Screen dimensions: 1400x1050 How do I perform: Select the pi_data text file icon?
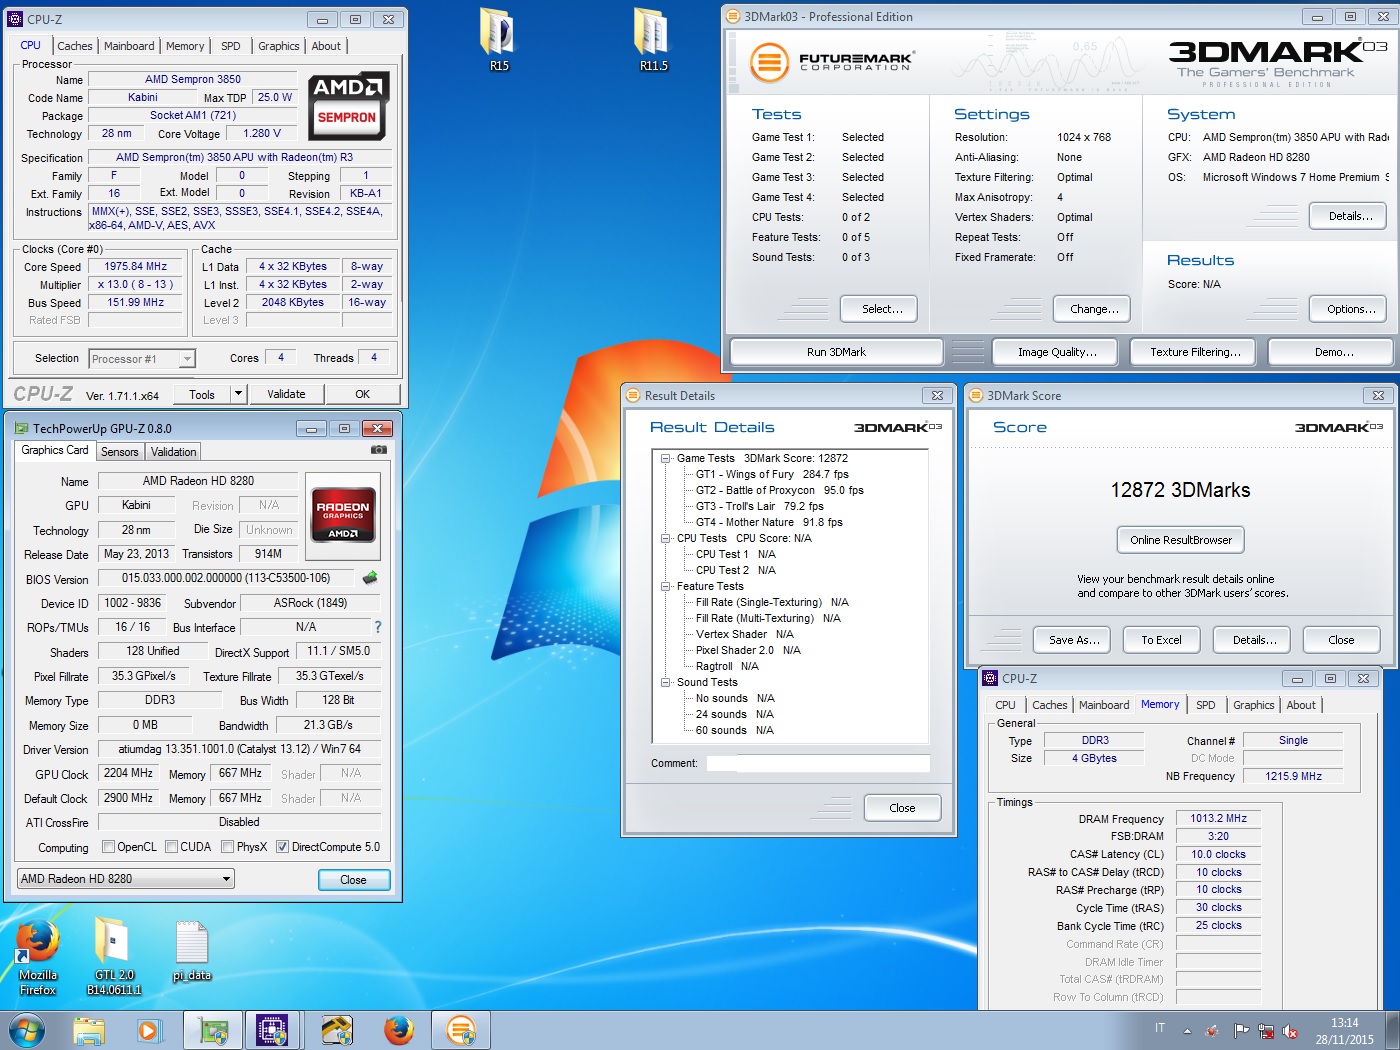[x=191, y=952]
